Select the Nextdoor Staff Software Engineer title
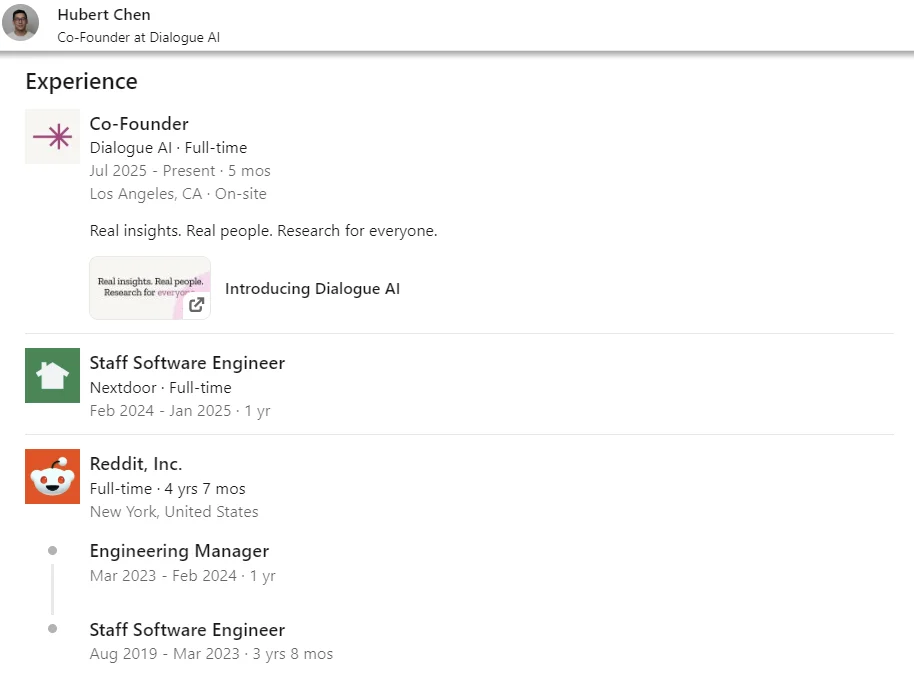The height and width of the screenshot is (681, 914). pyautogui.click(x=187, y=363)
